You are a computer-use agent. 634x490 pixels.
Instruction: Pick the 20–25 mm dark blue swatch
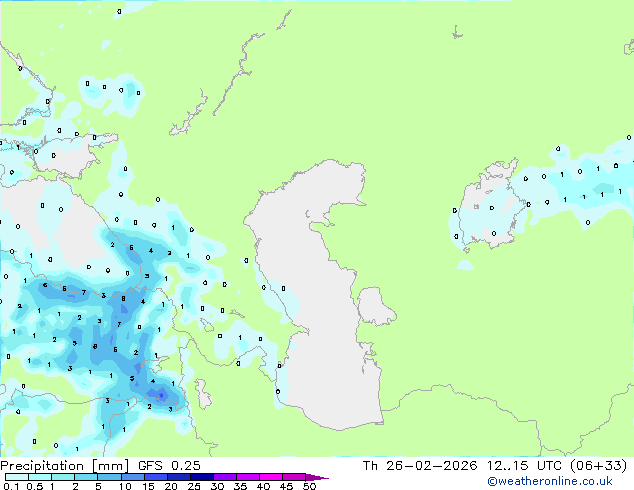pos(178,477)
